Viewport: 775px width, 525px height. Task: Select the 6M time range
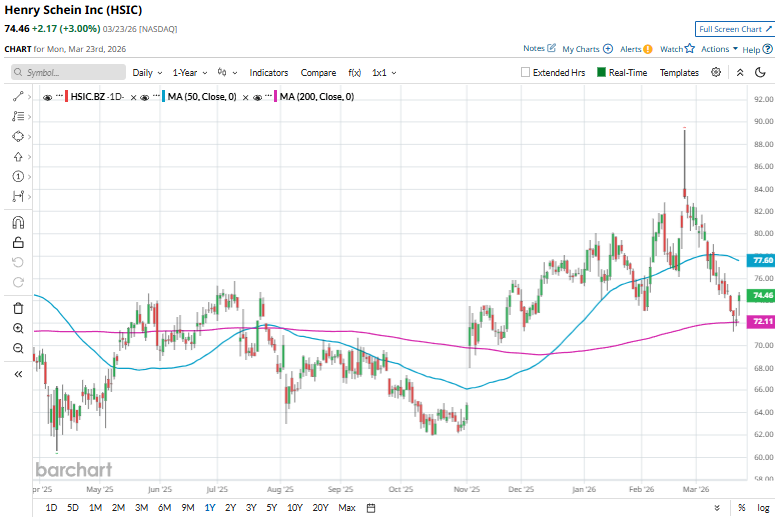[x=164, y=508]
